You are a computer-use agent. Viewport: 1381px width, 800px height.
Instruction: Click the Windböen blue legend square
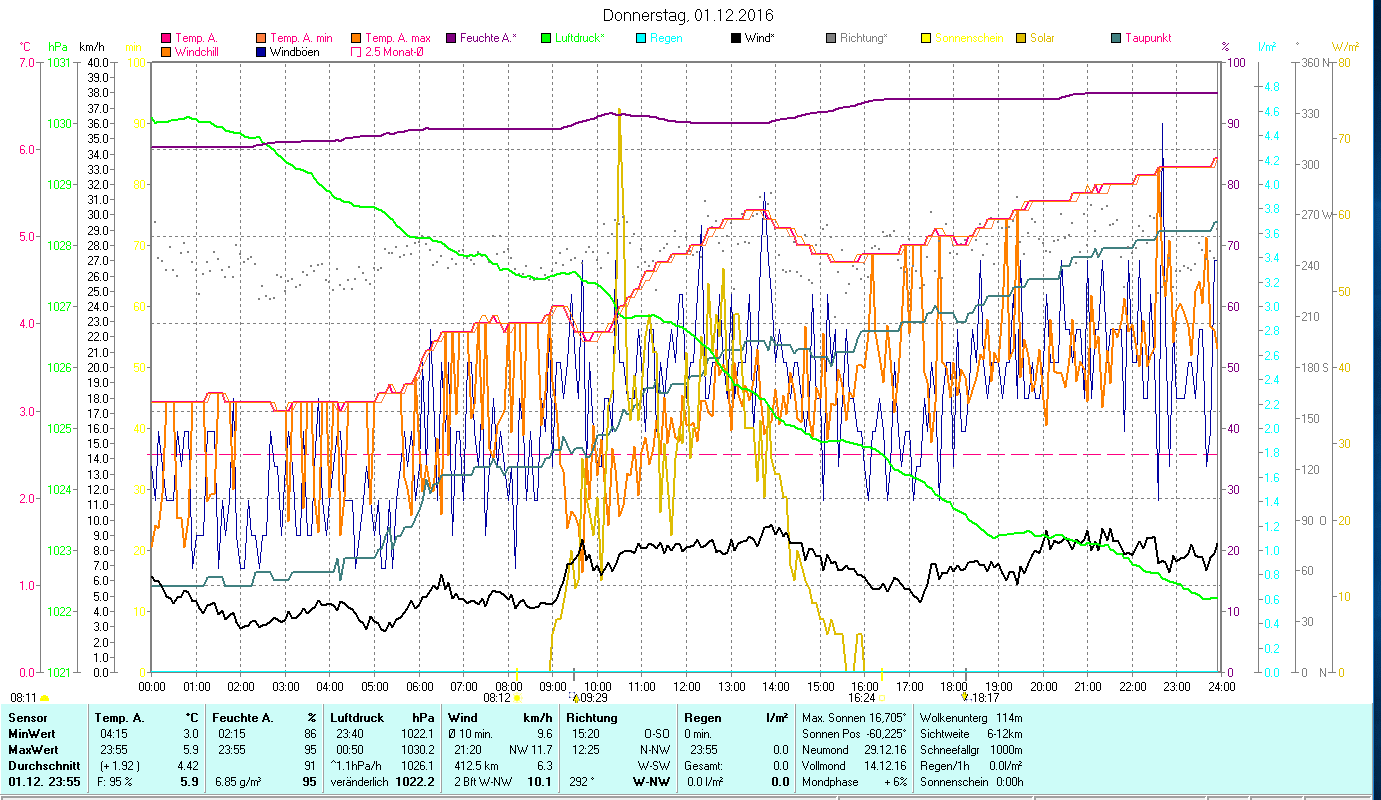click(x=261, y=52)
